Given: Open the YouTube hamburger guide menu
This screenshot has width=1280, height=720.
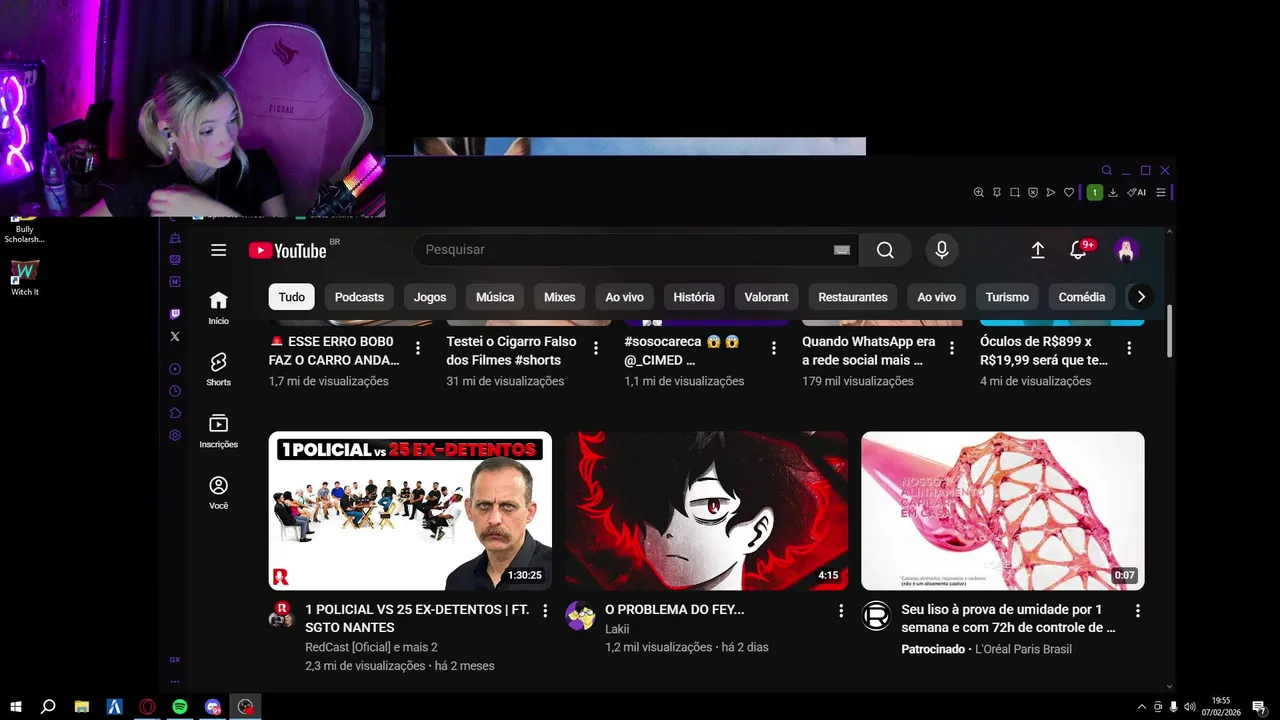Looking at the screenshot, I should [x=218, y=250].
